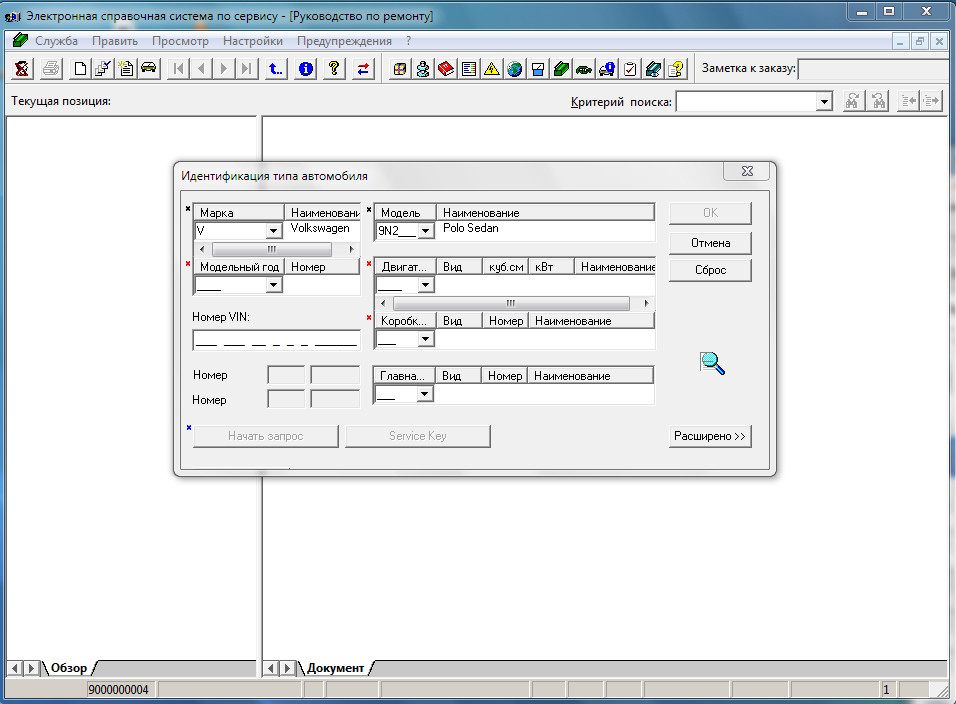Click the blue info circle toolbar icon
956x704 pixels.
[x=306, y=69]
